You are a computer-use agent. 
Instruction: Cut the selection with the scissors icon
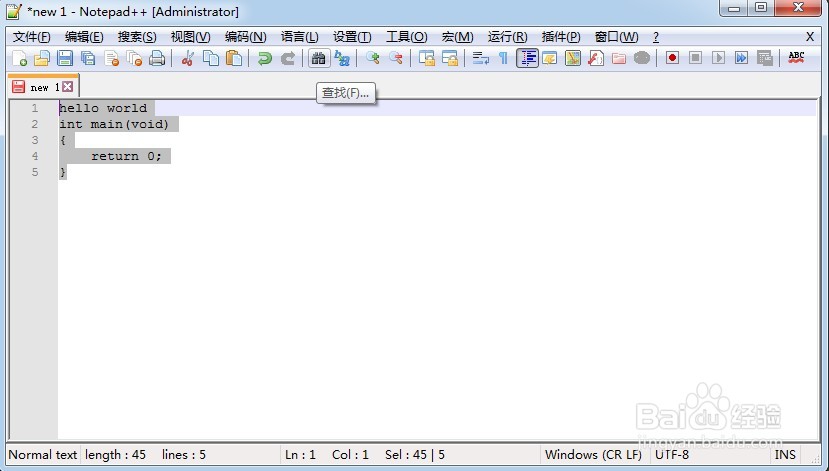(187, 58)
